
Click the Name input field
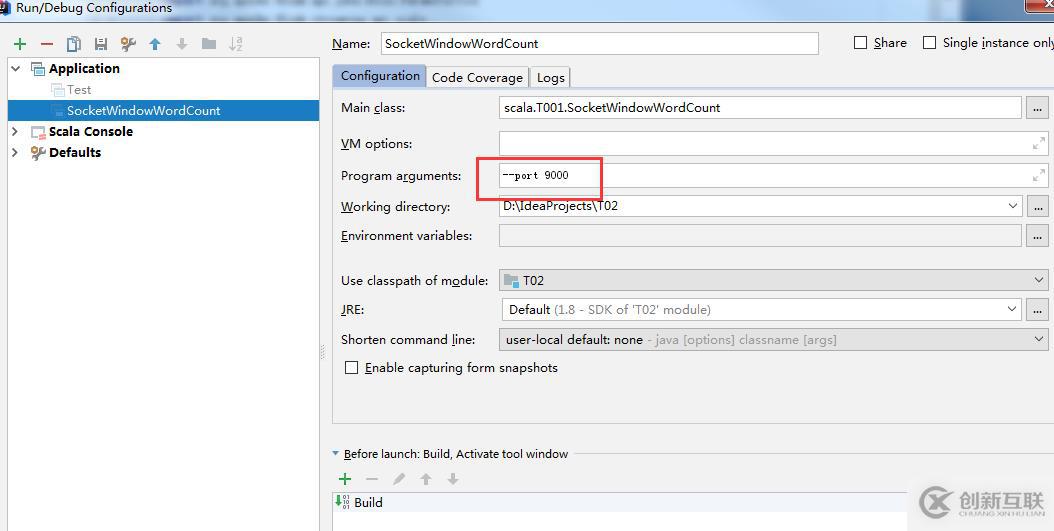[600, 44]
